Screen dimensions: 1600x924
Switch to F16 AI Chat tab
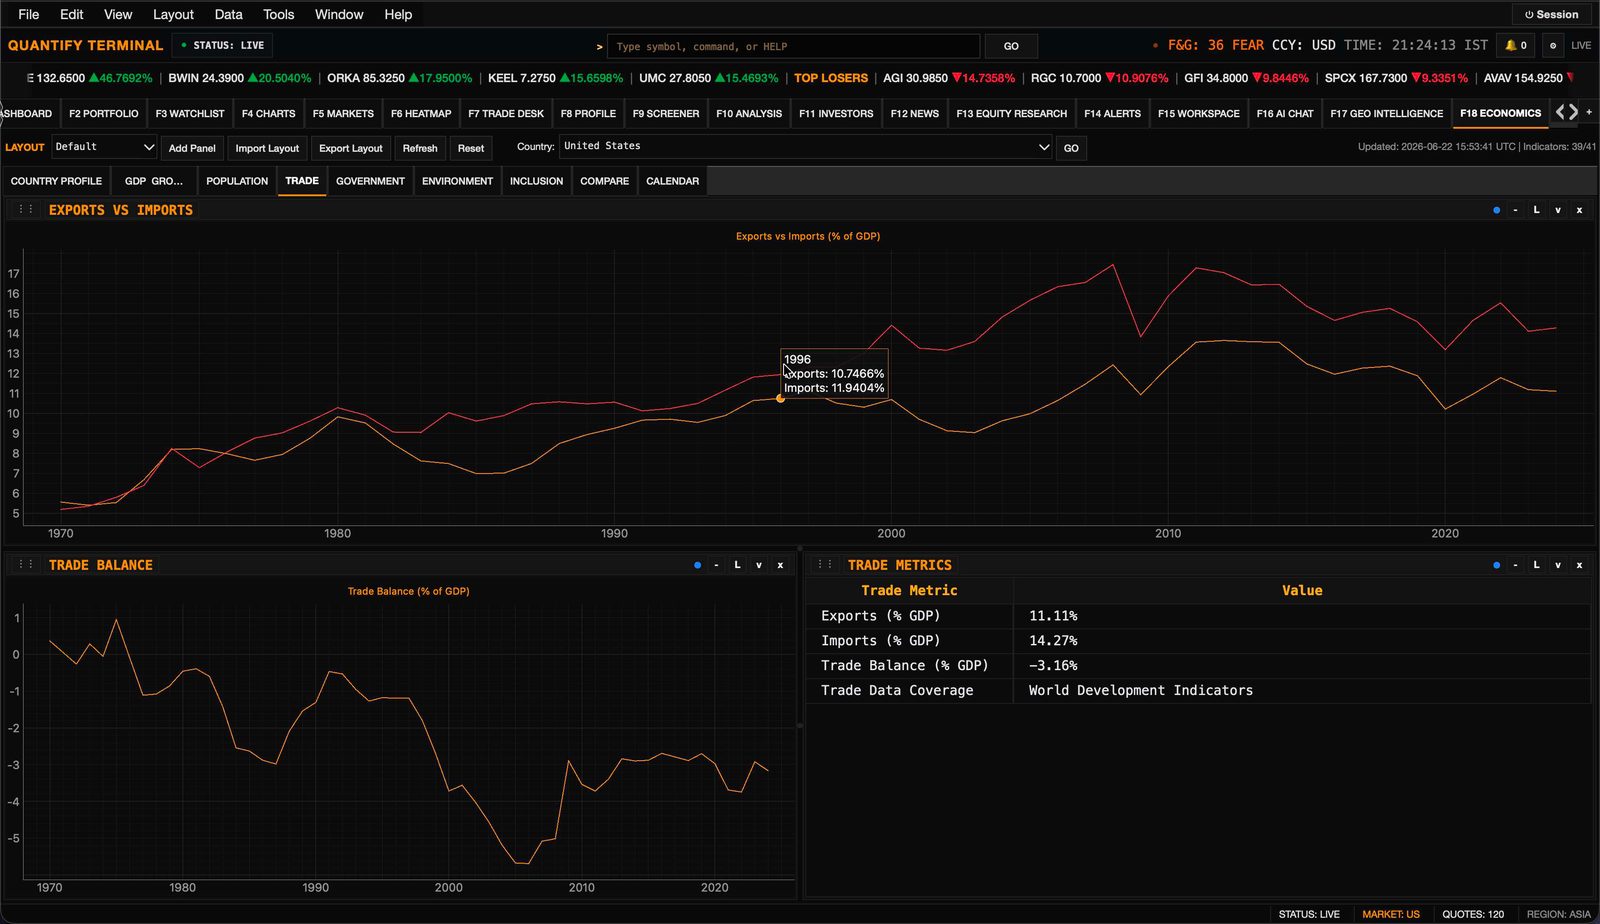point(1285,113)
